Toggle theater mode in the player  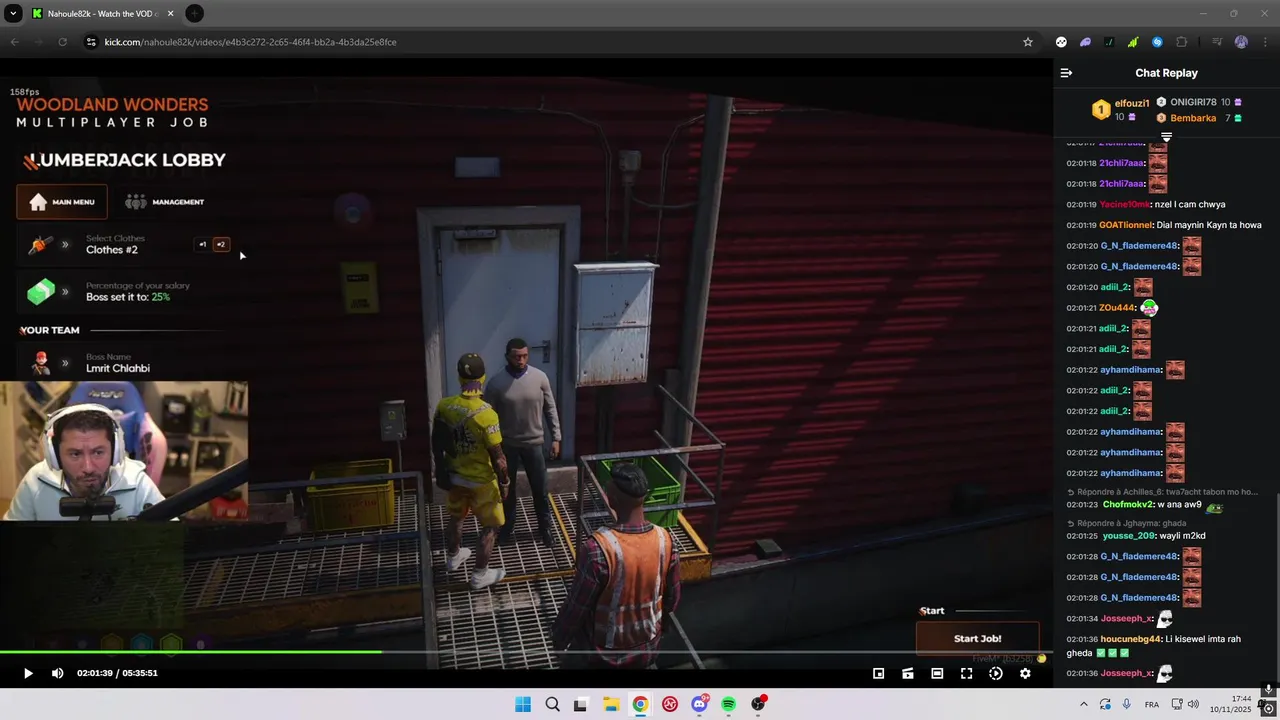(937, 673)
